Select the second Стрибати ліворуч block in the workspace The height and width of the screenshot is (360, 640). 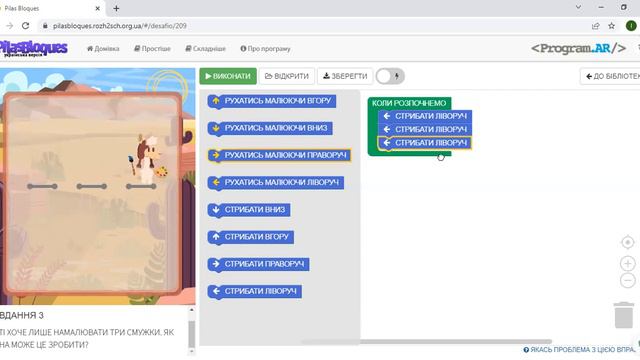[x=425, y=129]
